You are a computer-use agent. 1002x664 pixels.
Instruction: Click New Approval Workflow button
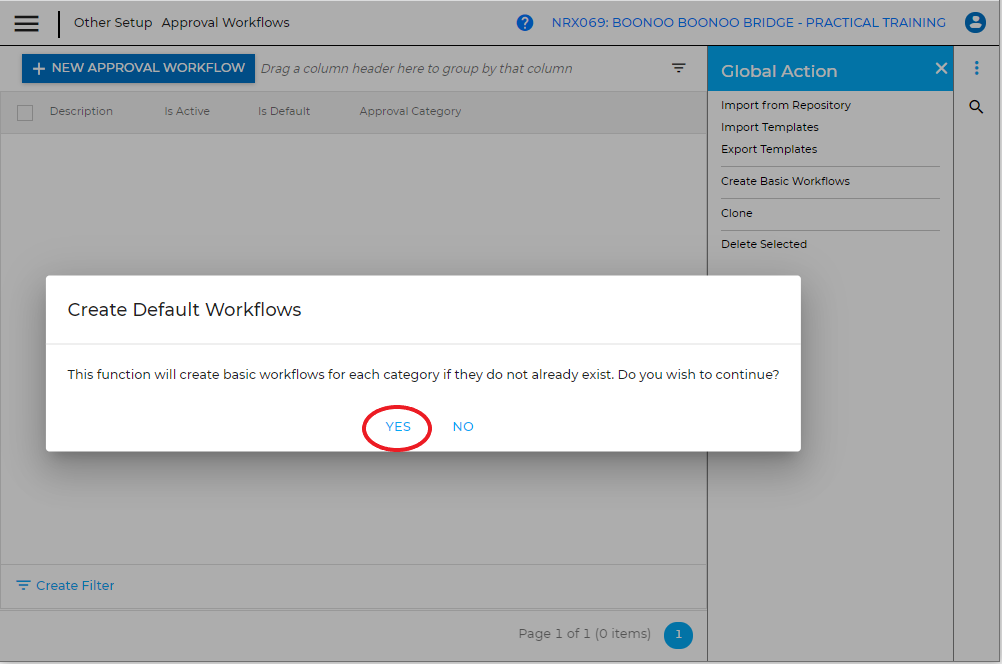pos(139,69)
